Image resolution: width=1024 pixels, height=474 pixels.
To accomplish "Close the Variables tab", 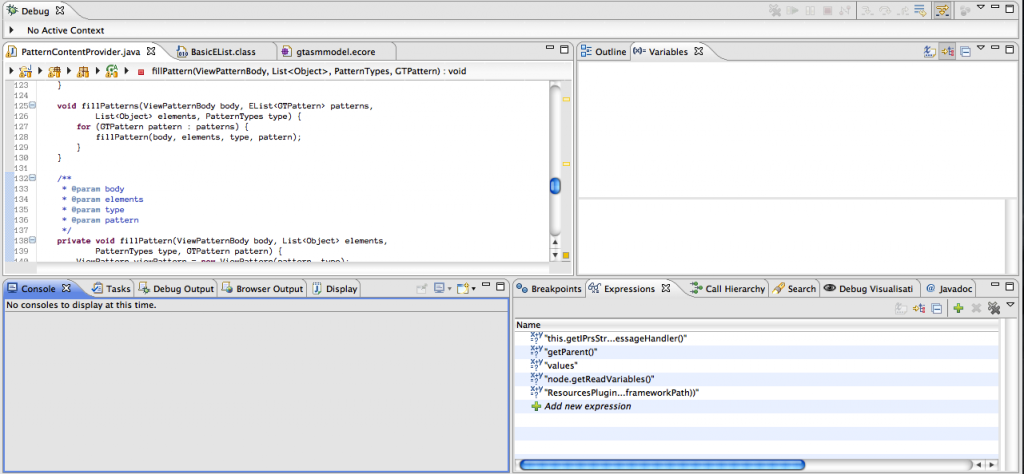I will click(x=698, y=51).
